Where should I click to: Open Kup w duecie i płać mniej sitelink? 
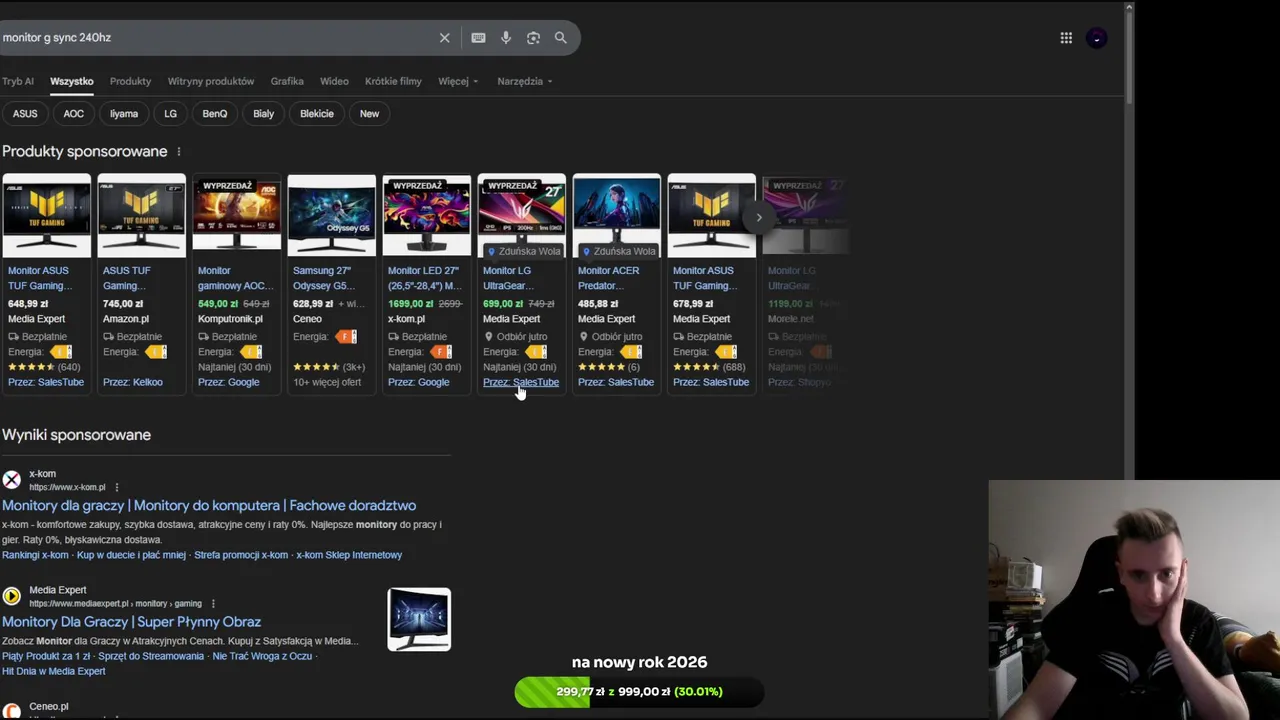131,555
